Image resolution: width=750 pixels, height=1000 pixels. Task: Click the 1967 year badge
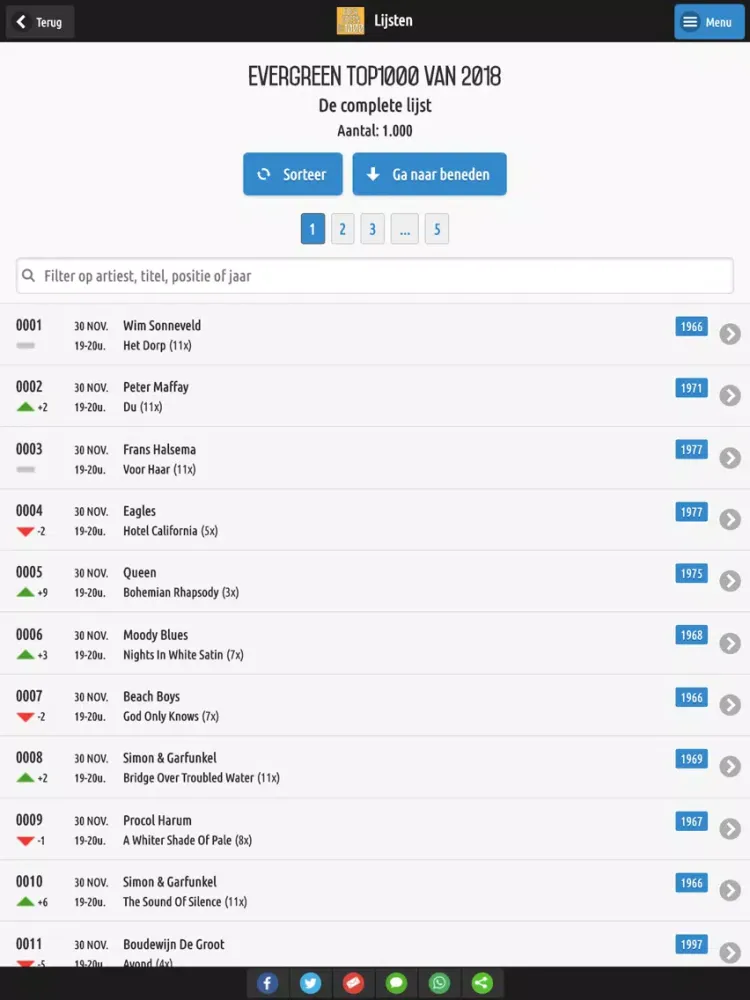click(x=691, y=821)
